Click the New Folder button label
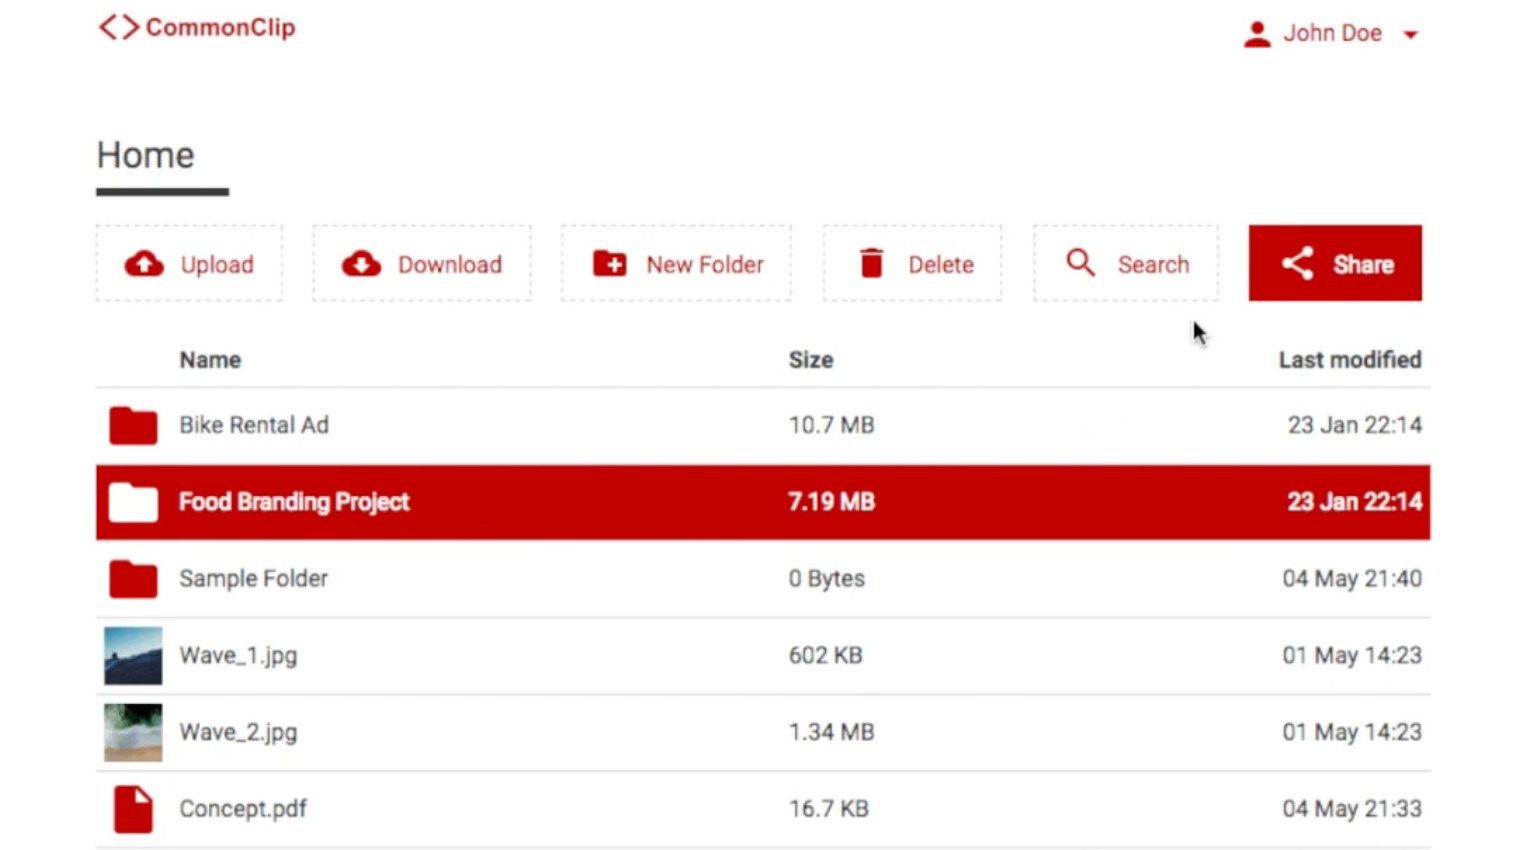The image size is (1540, 850). pyautogui.click(x=705, y=265)
